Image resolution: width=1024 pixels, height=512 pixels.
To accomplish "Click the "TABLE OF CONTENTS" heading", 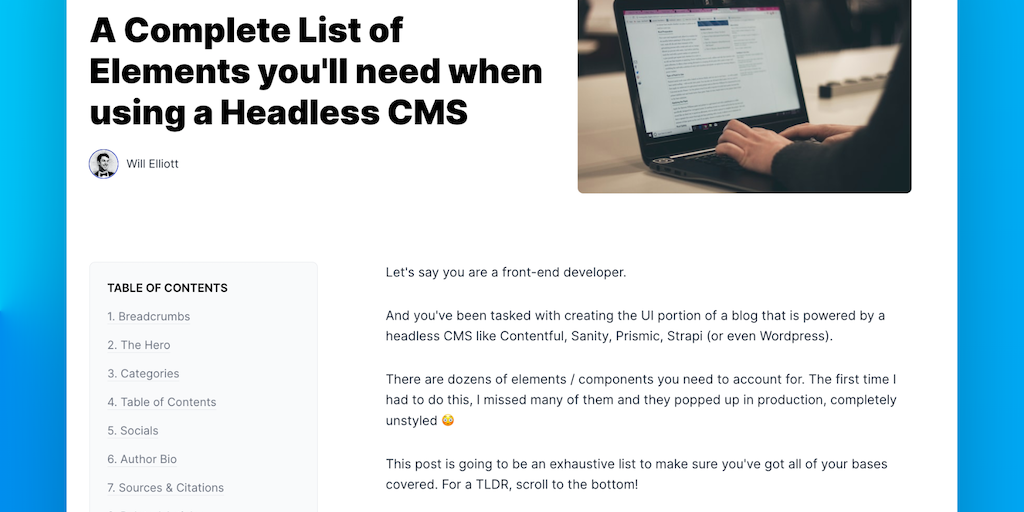I will 167,288.
